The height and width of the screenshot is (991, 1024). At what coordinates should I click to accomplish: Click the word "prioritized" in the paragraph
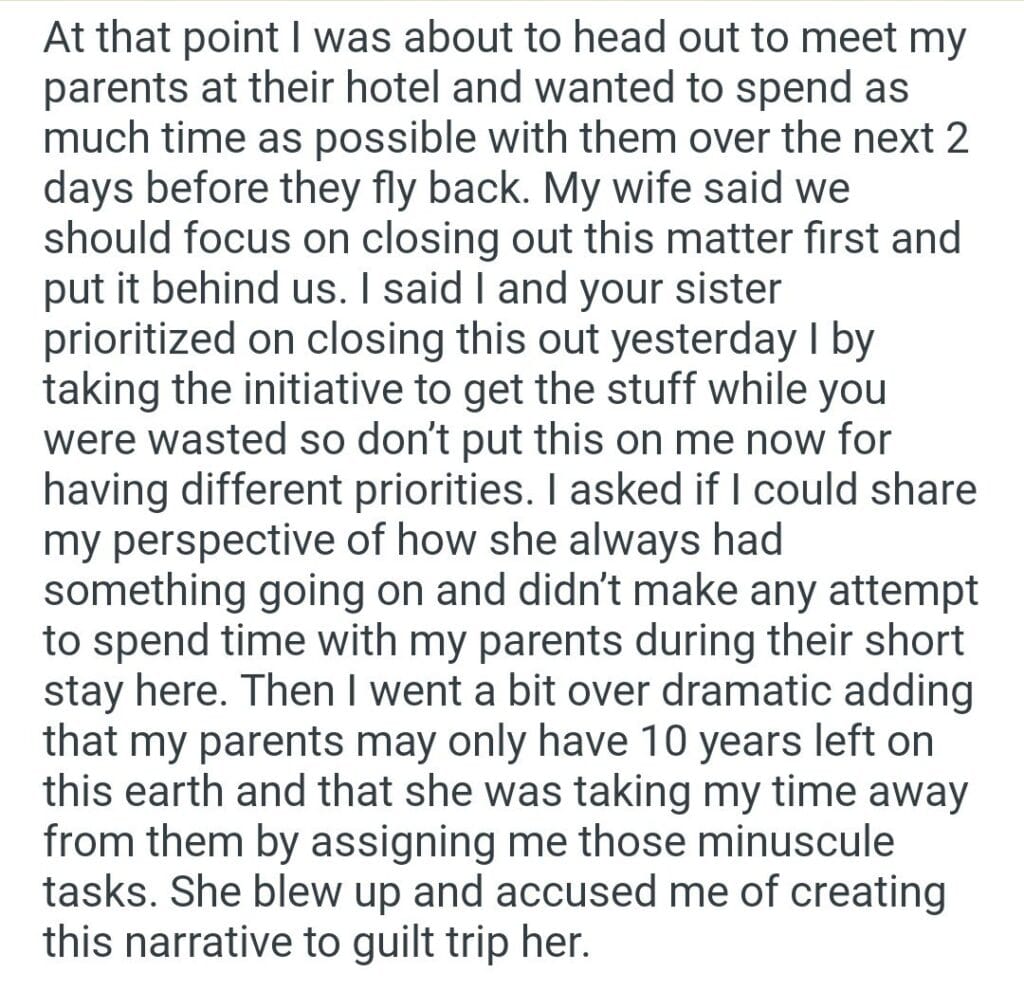tap(152, 340)
